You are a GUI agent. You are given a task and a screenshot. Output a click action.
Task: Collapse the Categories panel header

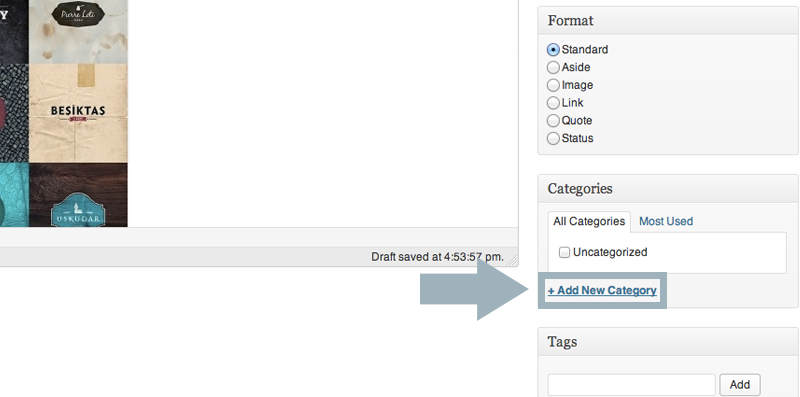pyautogui.click(x=668, y=189)
